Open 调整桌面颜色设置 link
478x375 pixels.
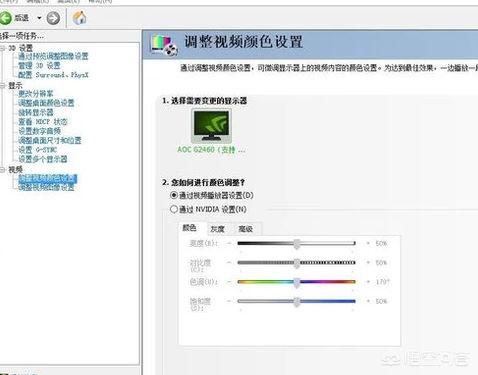46,103
